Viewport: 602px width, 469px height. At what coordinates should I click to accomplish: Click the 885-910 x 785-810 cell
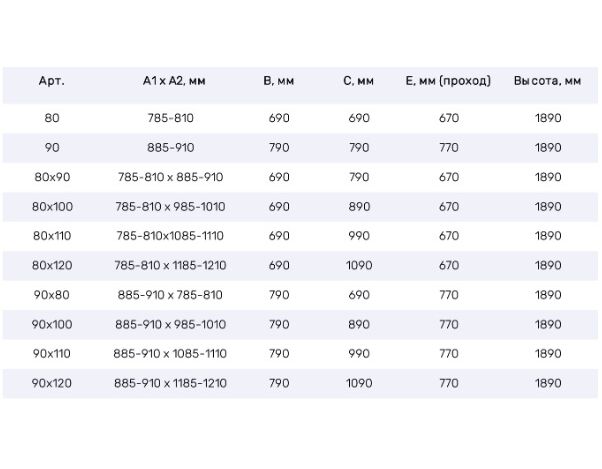pos(170,295)
